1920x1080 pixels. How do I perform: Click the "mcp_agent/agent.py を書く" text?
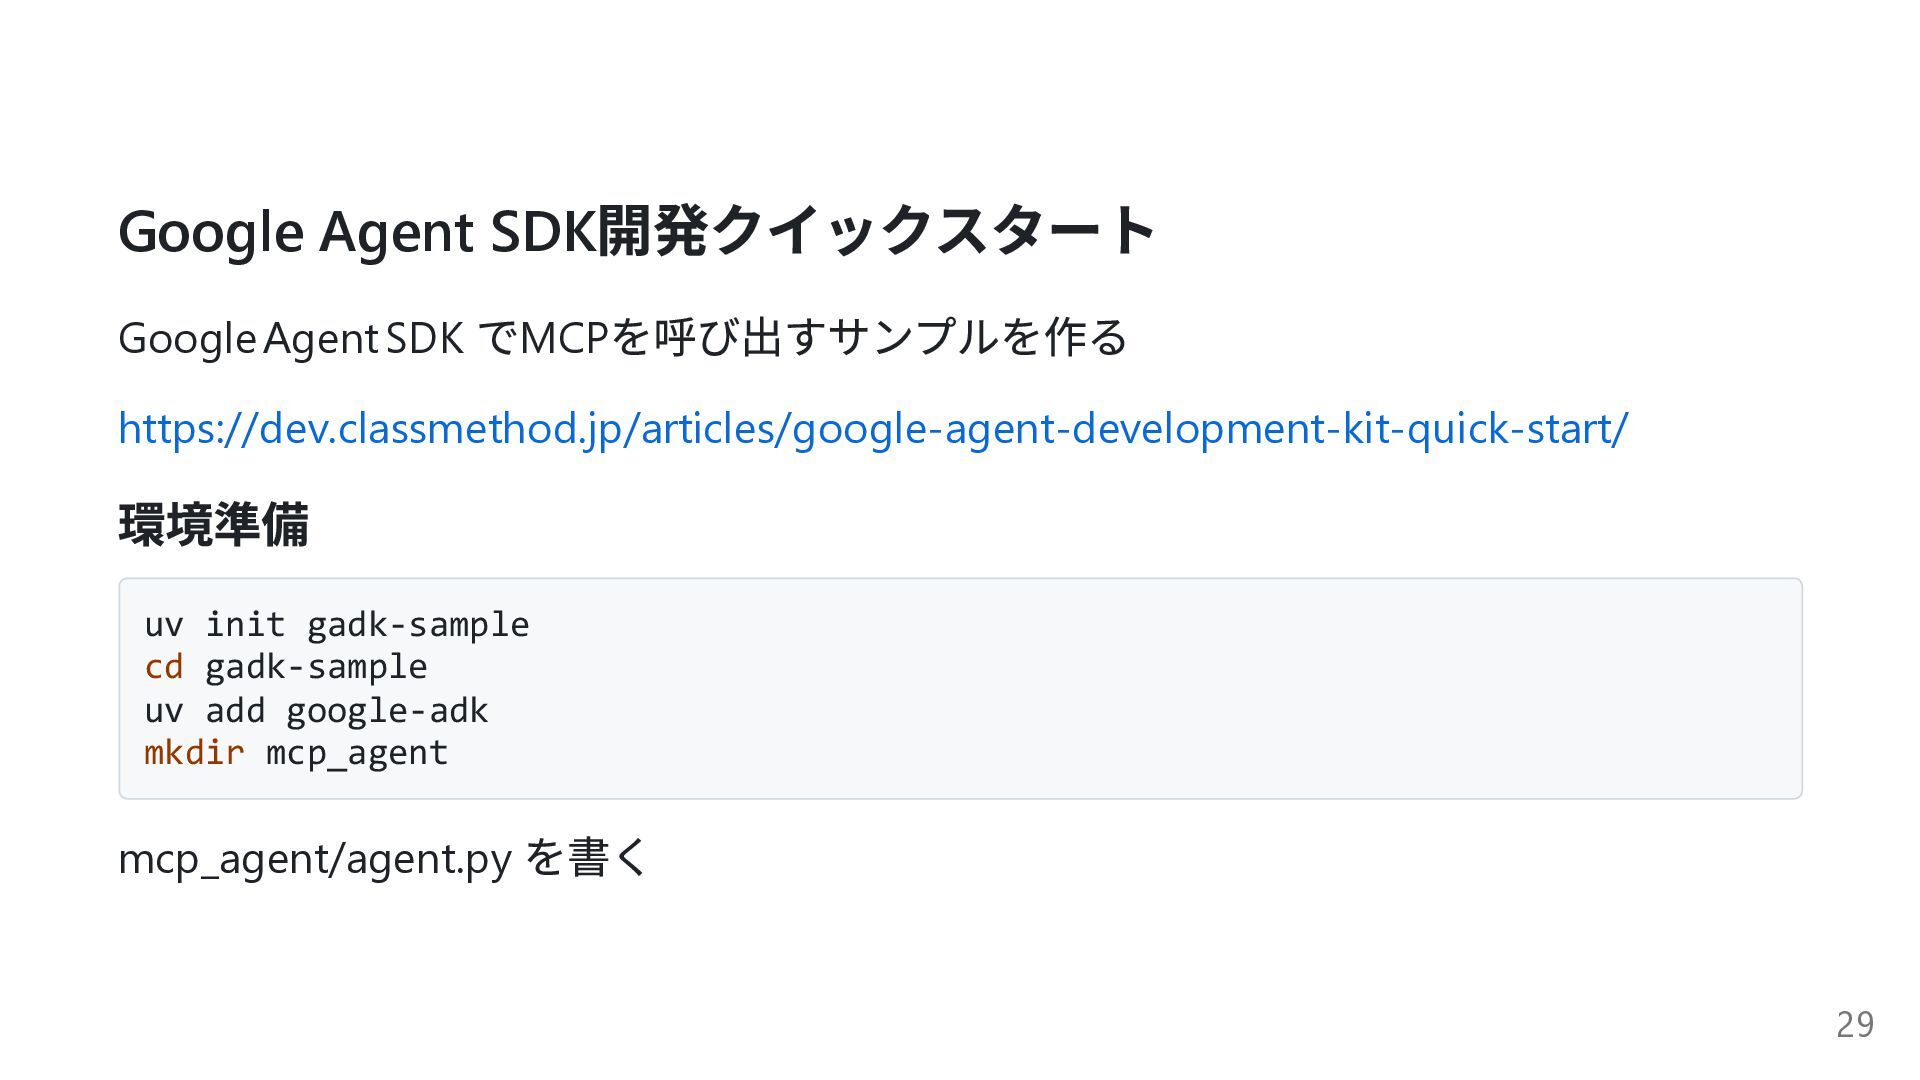point(383,859)
